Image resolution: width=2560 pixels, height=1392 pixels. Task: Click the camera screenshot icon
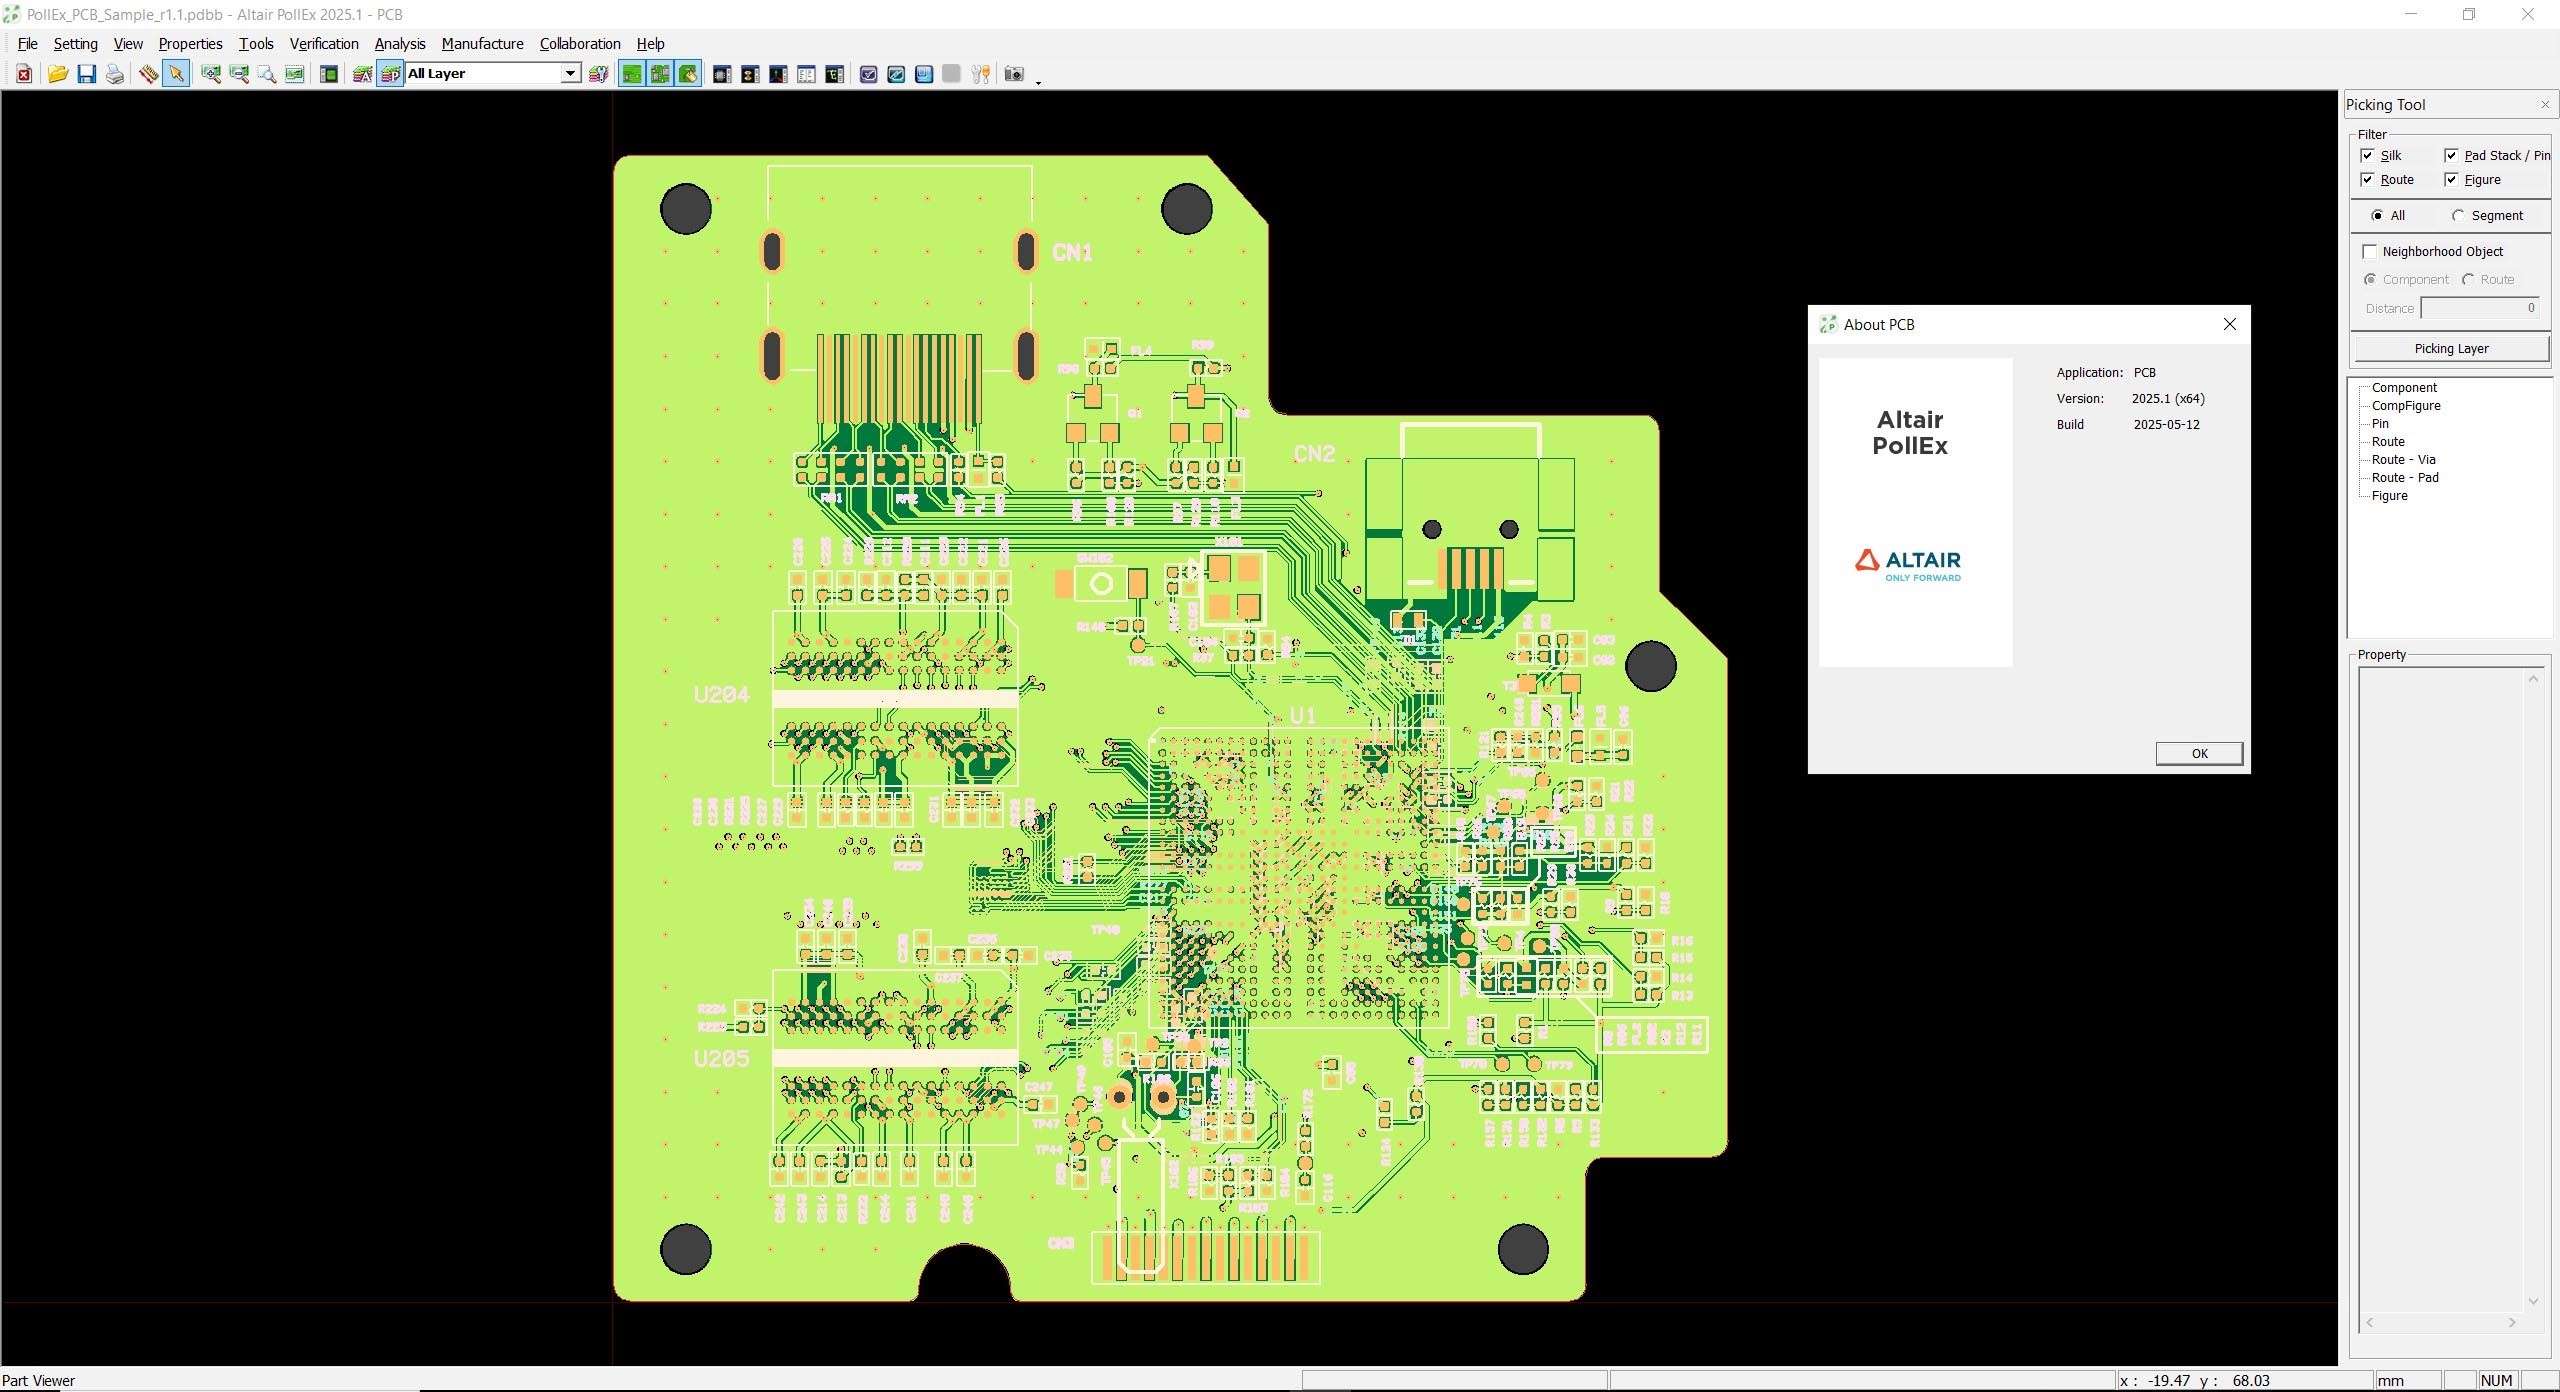tap(1013, 74)
